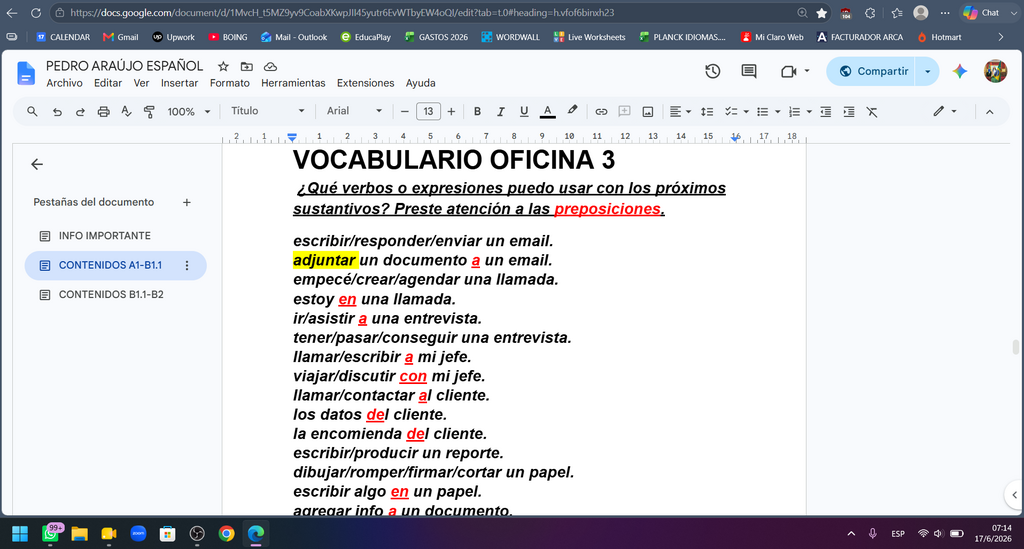Clear formatting with the crossed-T icon
This screenshot has height=549, width=1024.
tap(872, 112)
